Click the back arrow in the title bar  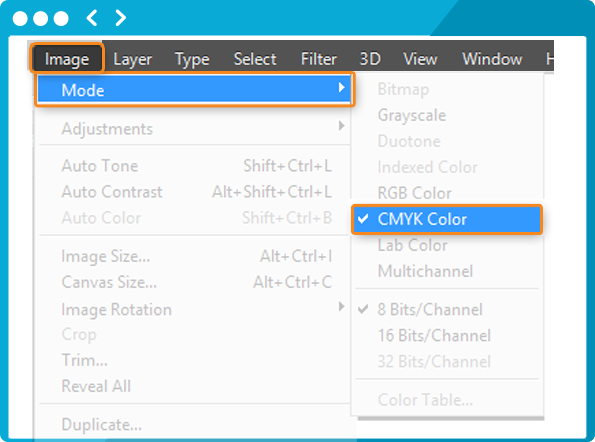click(91, 18)
